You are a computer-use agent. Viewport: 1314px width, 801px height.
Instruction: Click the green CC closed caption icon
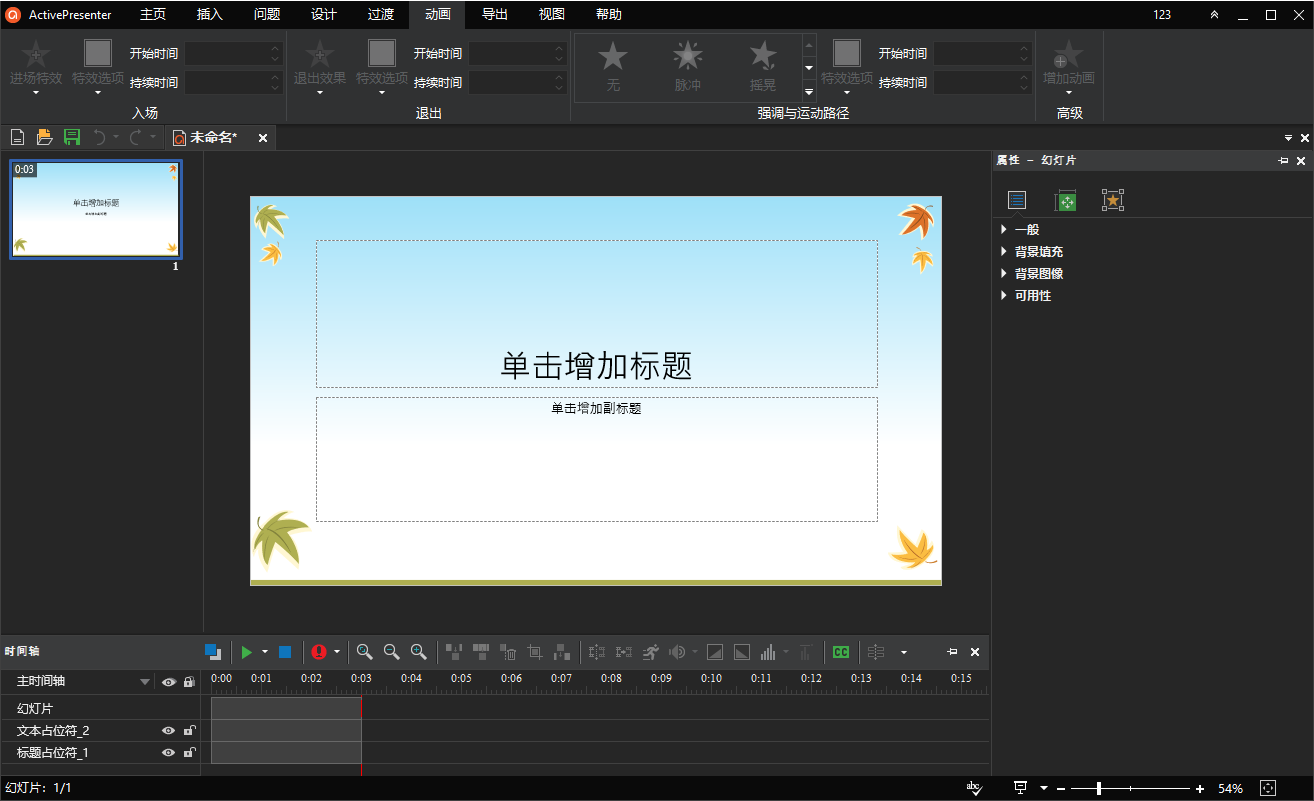point(841,652)
